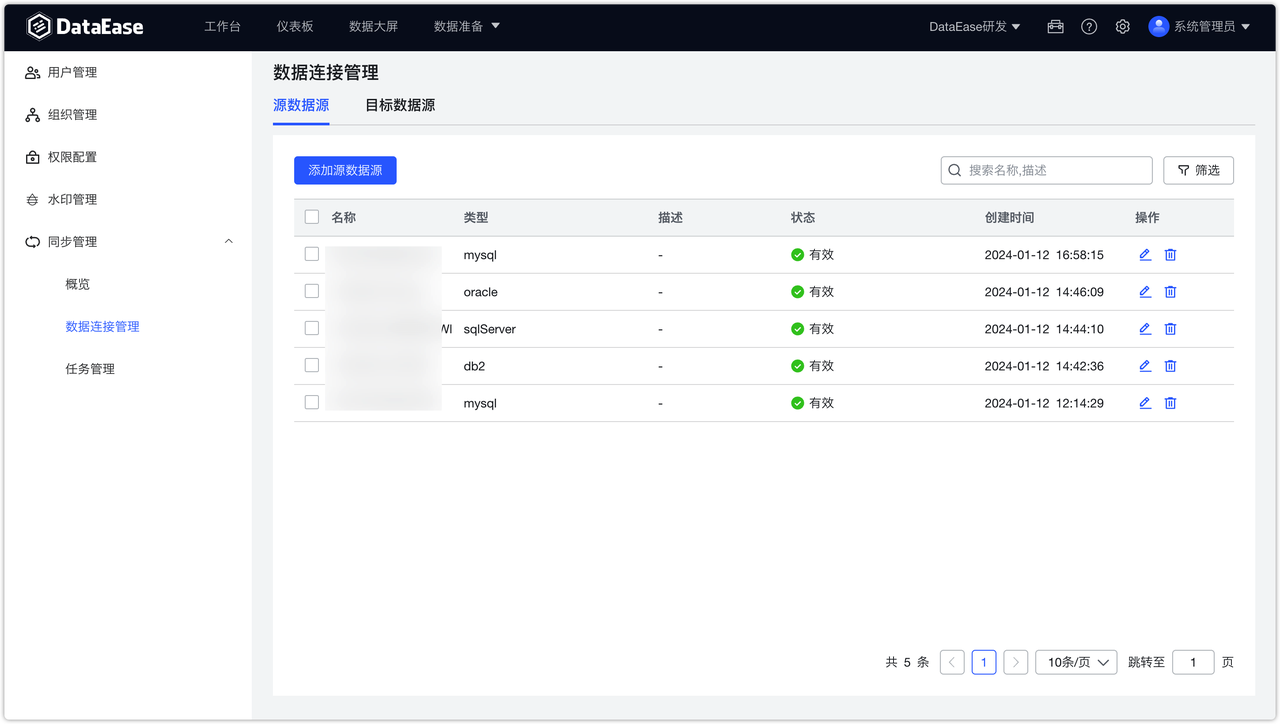Image resolution: width=1280 pixels, height=724 pixels.
Task: Delete the mysql row created at 16:58:15
Action: (x=1170, y=255)
